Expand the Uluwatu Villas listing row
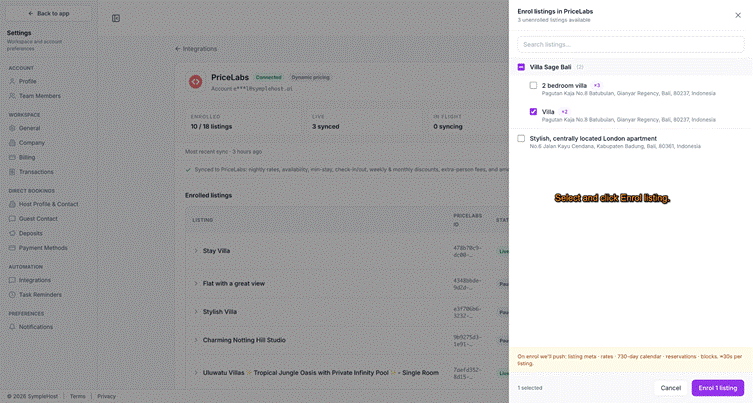Screen dimensions: 753x403 pos(195,373)
